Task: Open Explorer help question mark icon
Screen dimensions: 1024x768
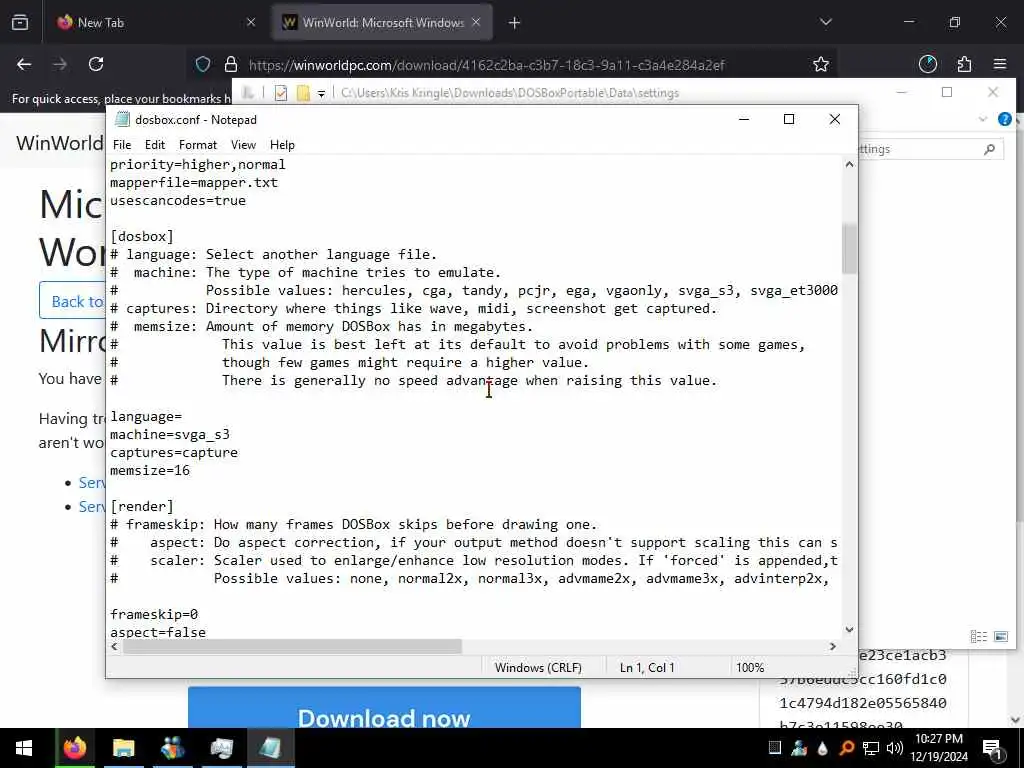Action: pyautogui.click(x=1004, y=119)
